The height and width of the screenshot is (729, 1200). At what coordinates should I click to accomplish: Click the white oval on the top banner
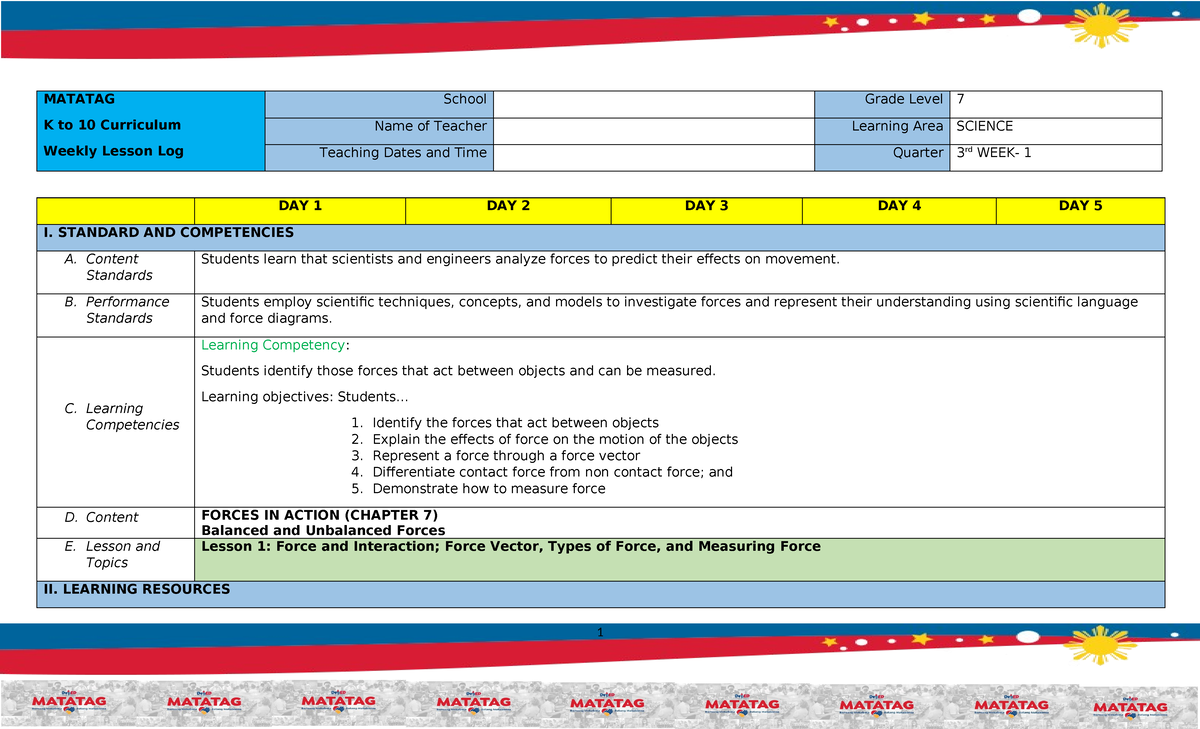pos(1029,14)
